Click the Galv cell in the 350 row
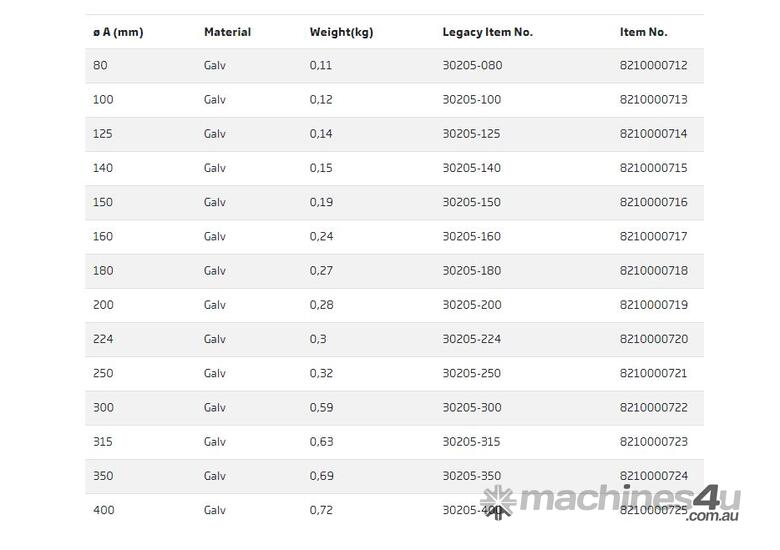Viewport: 780px width, 550px height. pyautogui.click(x=215, y=476)
